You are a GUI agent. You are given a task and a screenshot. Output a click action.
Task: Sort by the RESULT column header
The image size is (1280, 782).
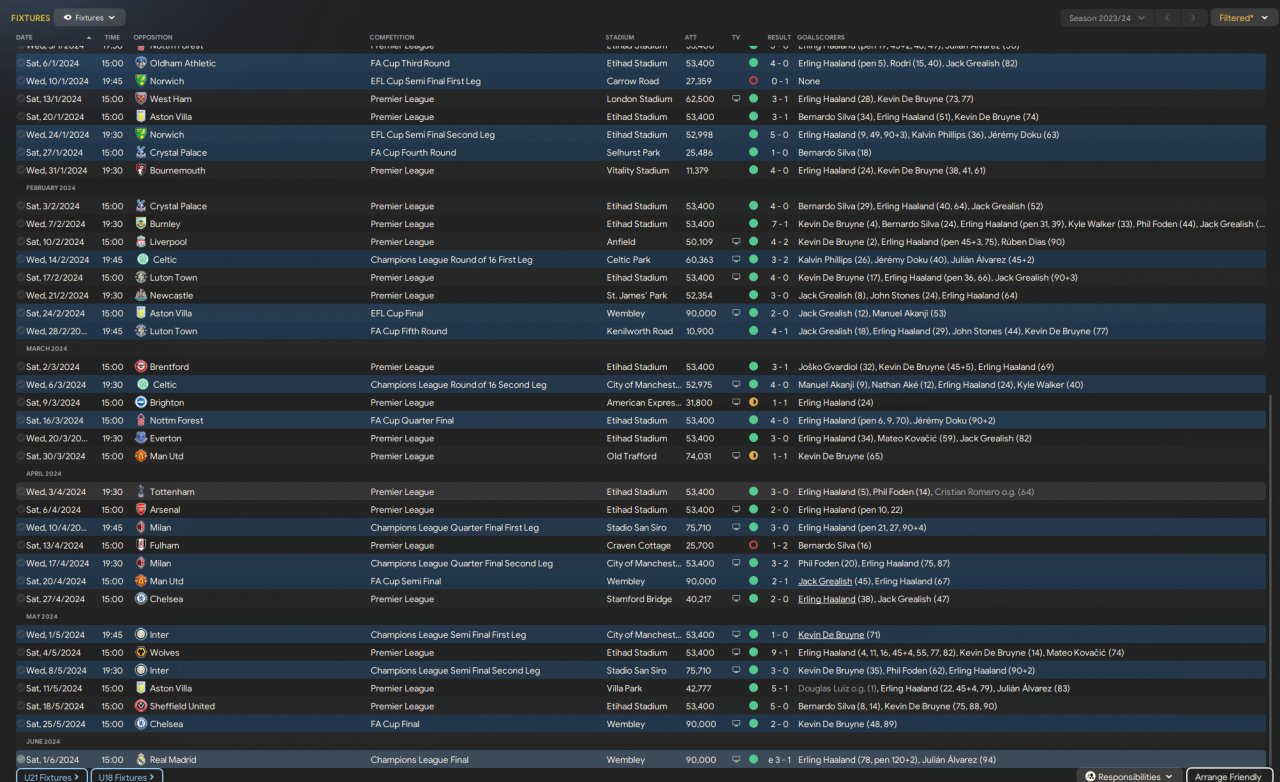pos(779,37)
